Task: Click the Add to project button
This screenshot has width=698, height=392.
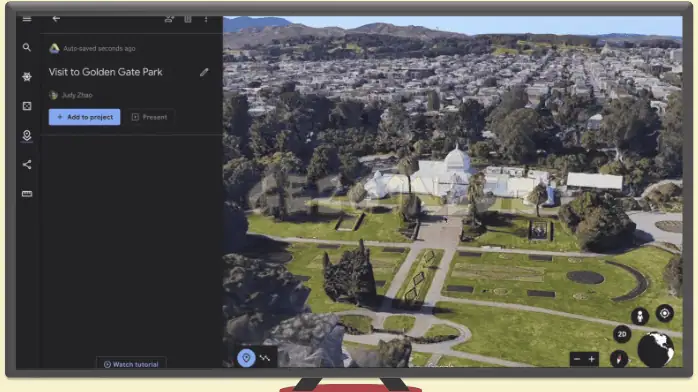Action: tap(85, 117)
